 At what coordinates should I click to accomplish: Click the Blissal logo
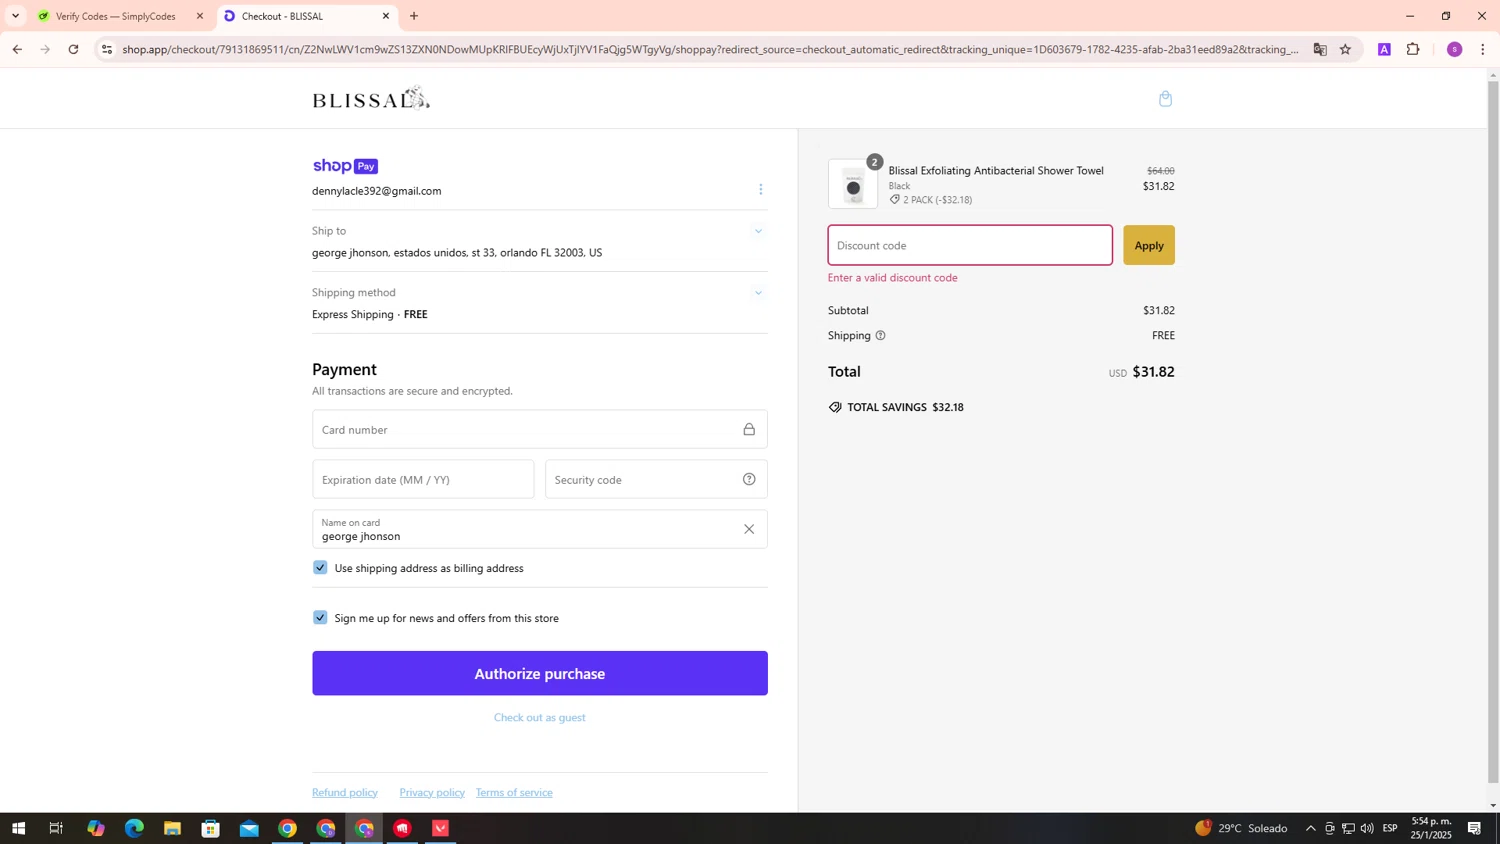coord(371,98)
